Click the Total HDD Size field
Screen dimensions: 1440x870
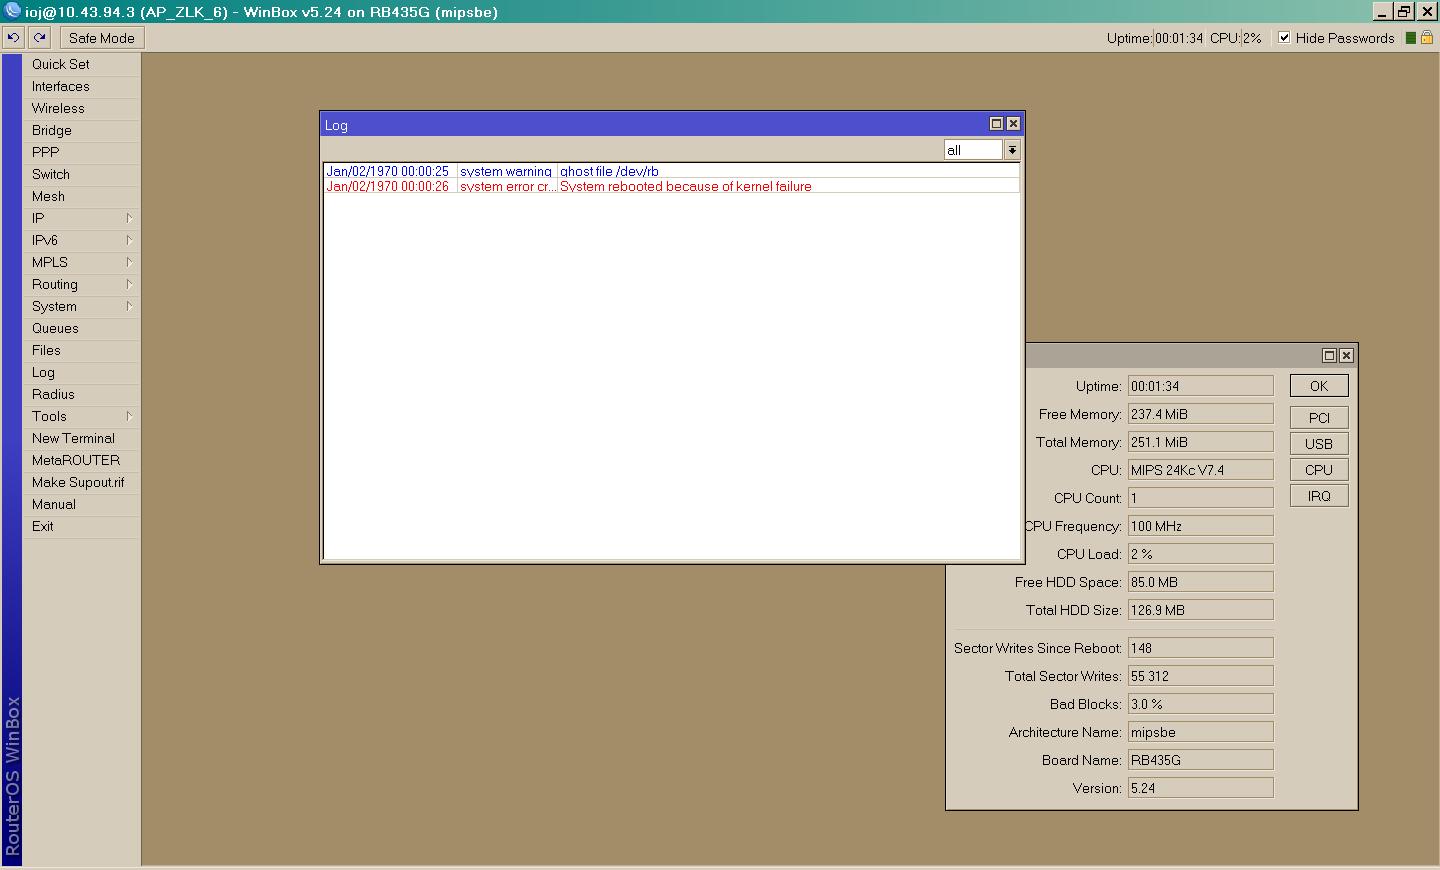(1200, 610)
